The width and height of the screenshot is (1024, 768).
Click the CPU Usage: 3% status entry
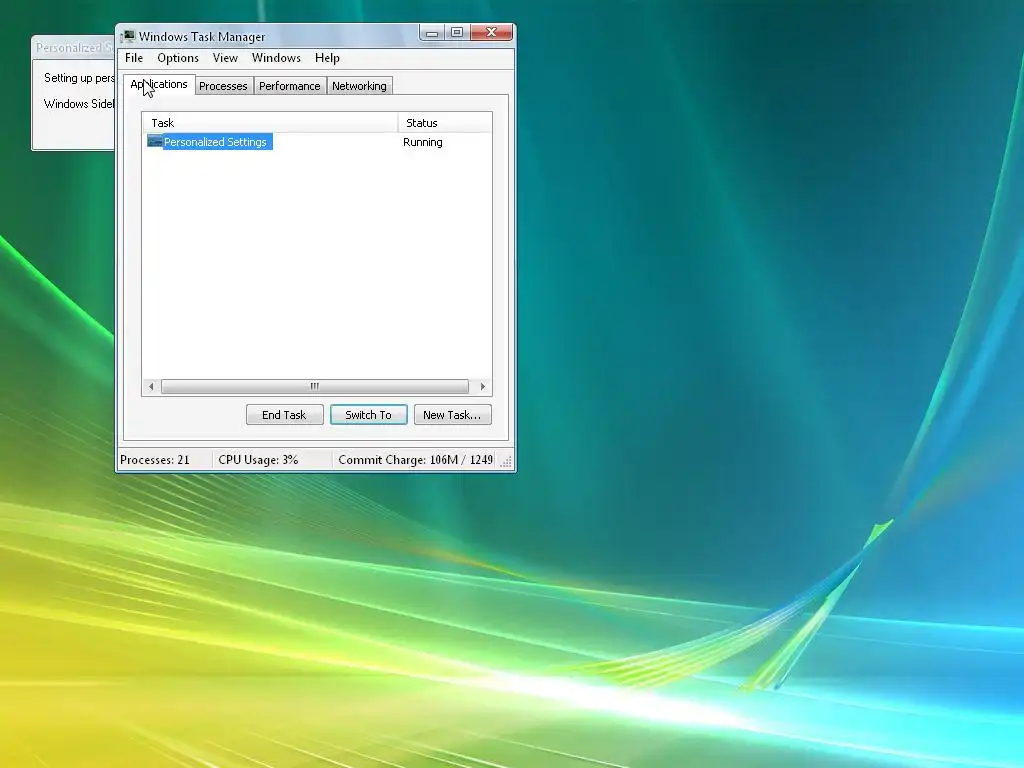258,460
